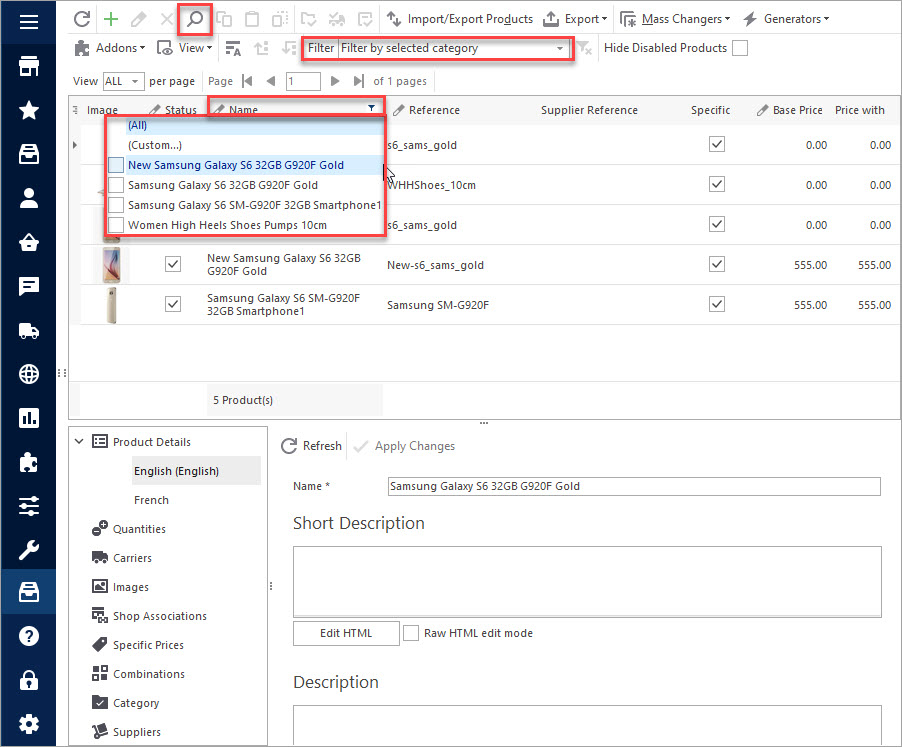
Task: Click the Name column filter arrow
Action: (372, 108)
